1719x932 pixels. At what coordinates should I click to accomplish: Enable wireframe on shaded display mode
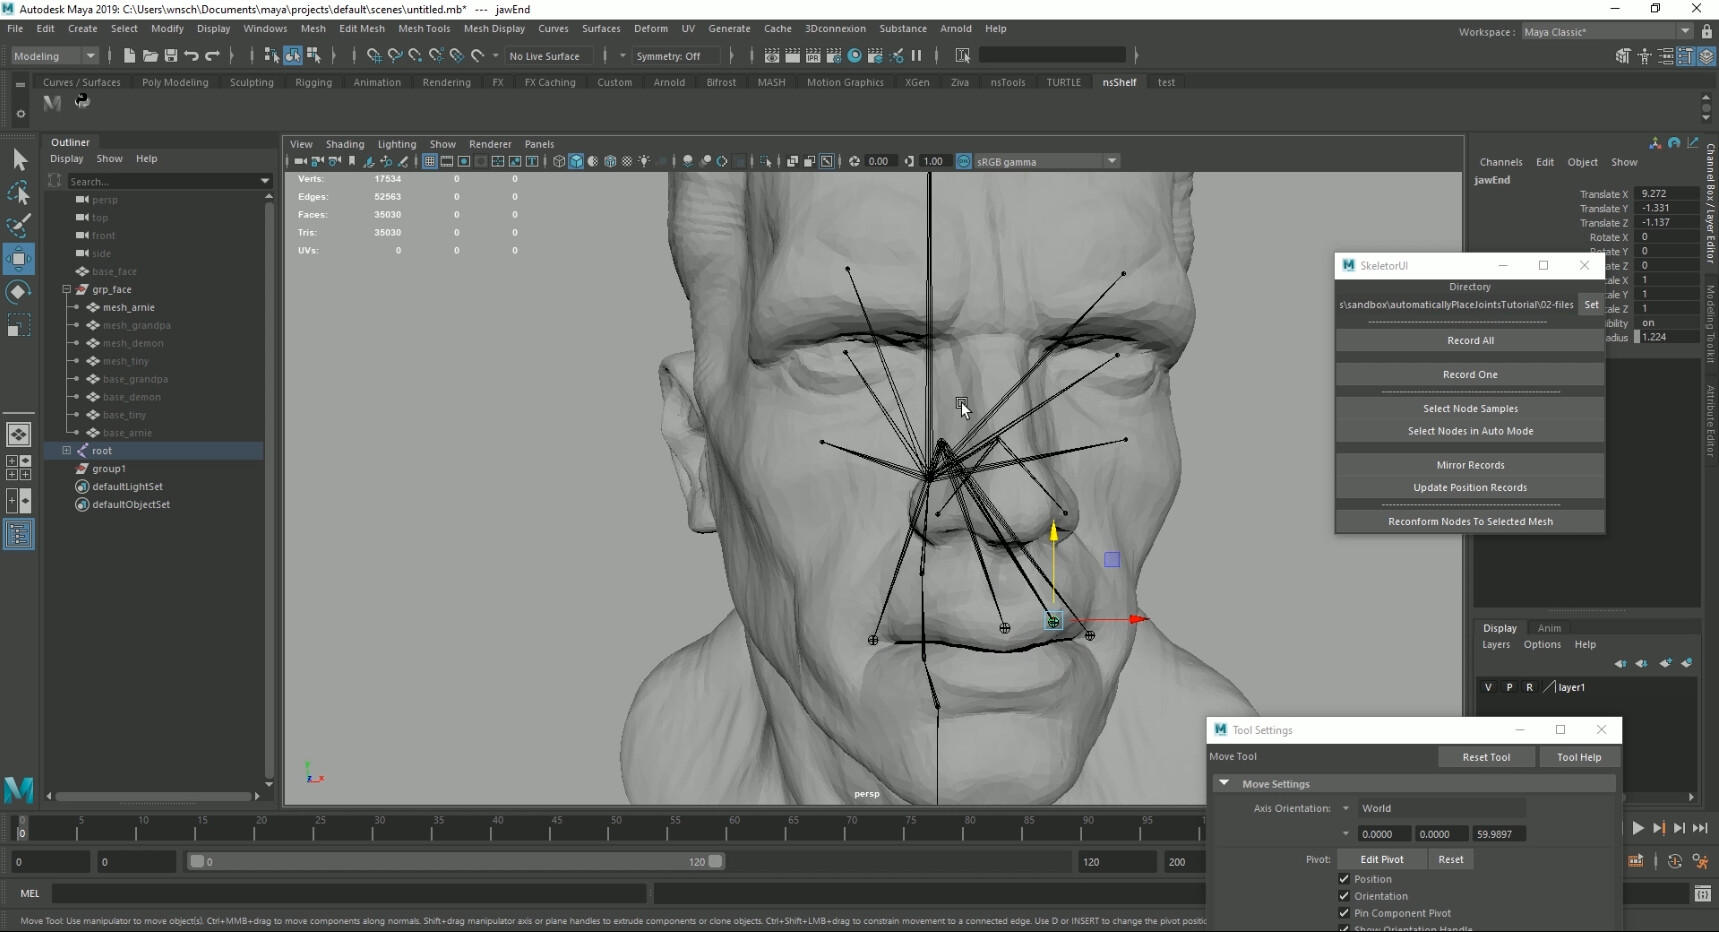[593, 161]
